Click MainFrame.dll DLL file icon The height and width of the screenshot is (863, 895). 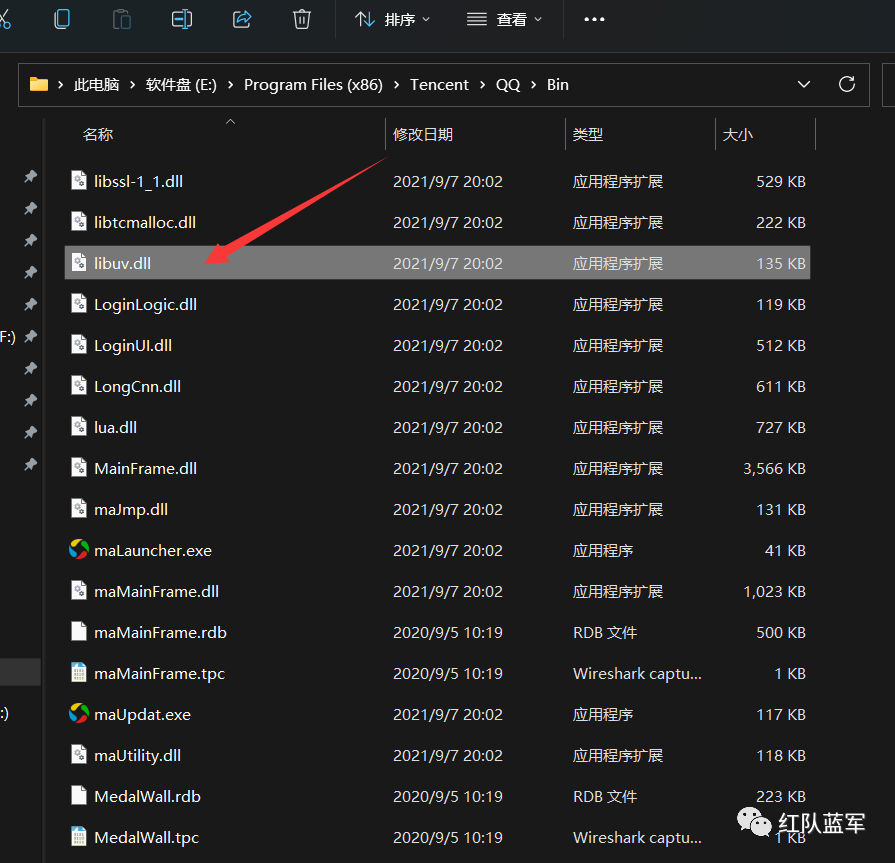[x=79, y=467]
